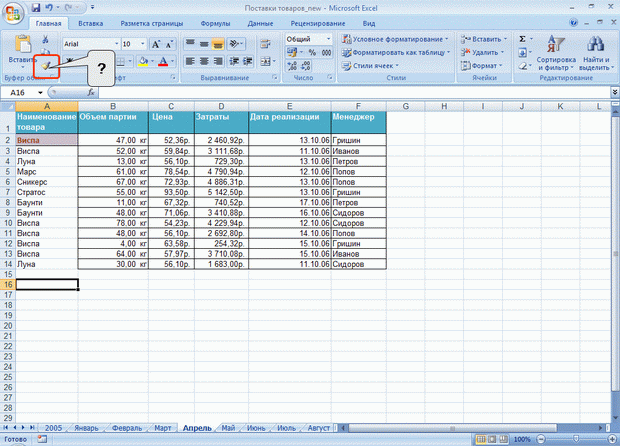This screenshot has width=620, height=446.
Task: Open Сортировка и фильтр menu
Action: 556,53
